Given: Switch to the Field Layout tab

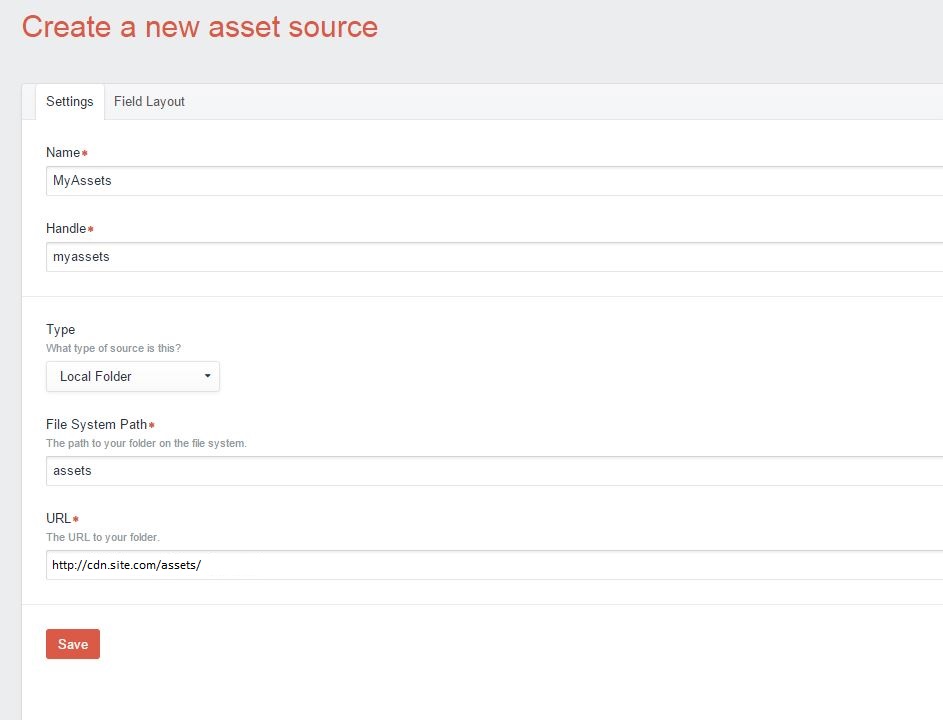Looking at the screenshot, I should click(149, 102).
